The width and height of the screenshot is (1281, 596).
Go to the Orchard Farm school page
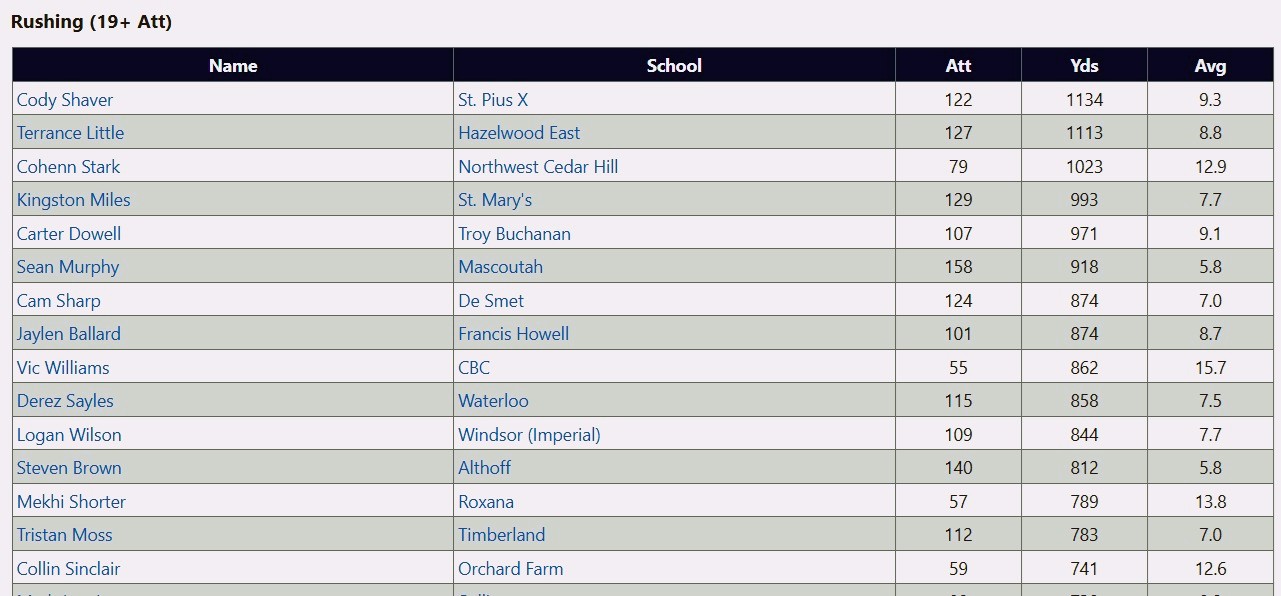510,569
